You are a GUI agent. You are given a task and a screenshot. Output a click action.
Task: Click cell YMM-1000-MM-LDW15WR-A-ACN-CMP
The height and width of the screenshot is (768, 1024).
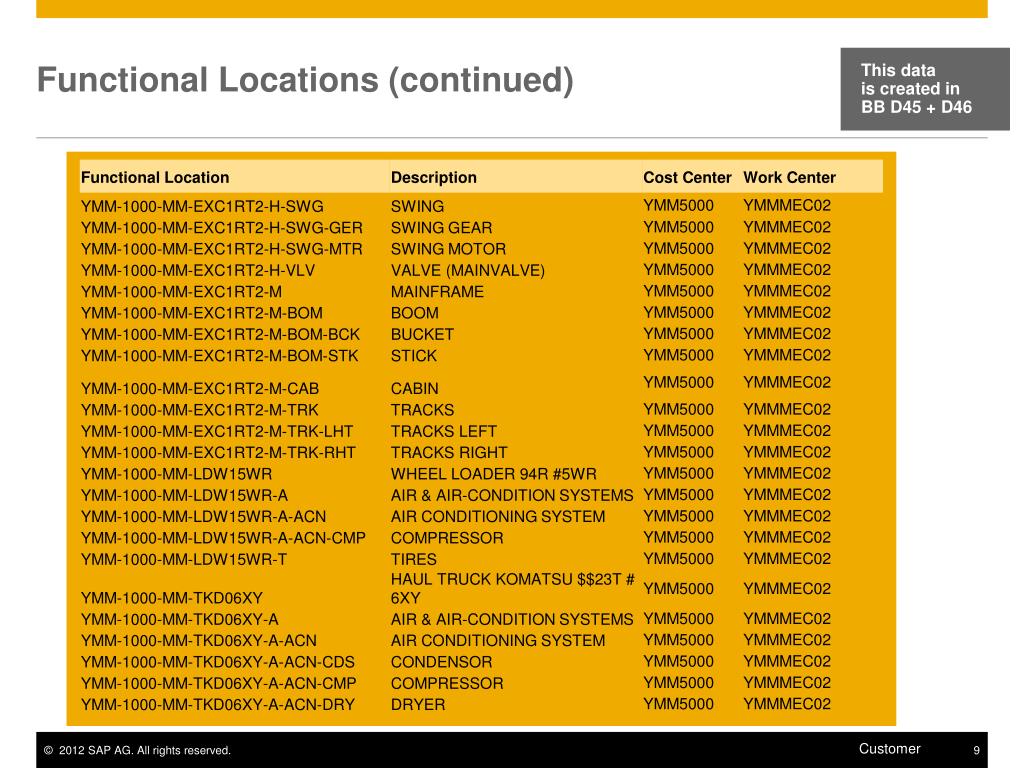223,538
